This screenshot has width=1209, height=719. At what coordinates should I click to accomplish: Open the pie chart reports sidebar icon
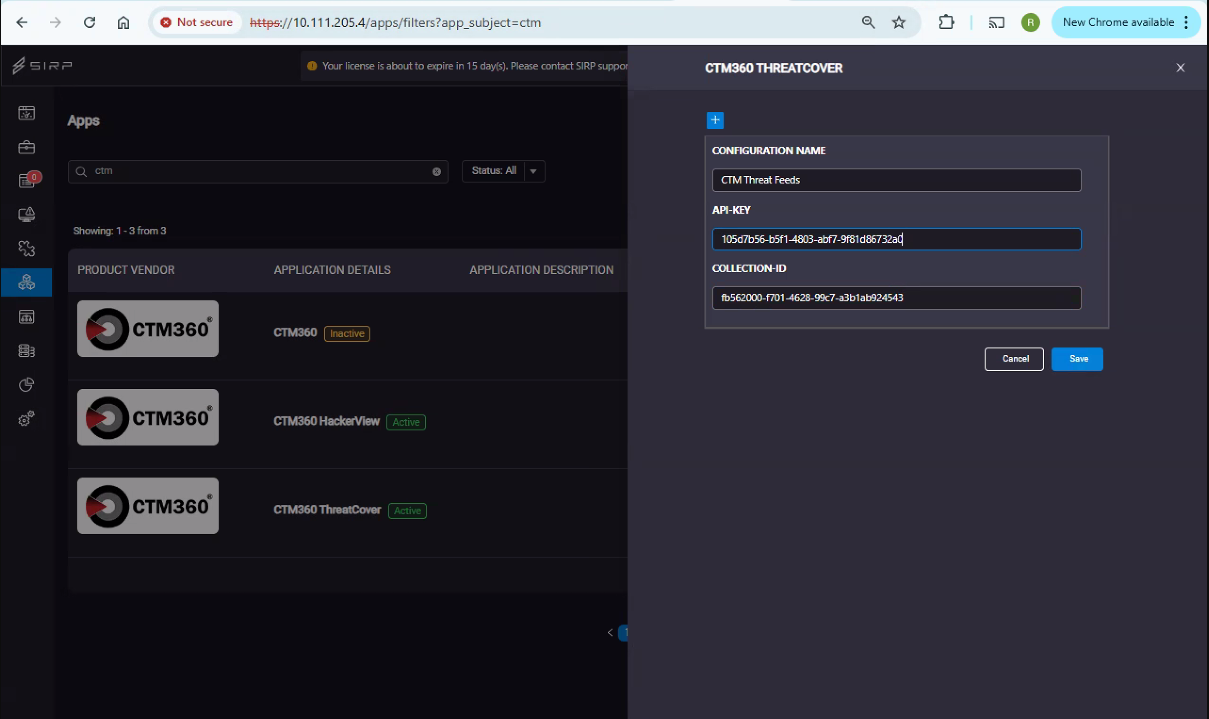[x=27, y=385]
